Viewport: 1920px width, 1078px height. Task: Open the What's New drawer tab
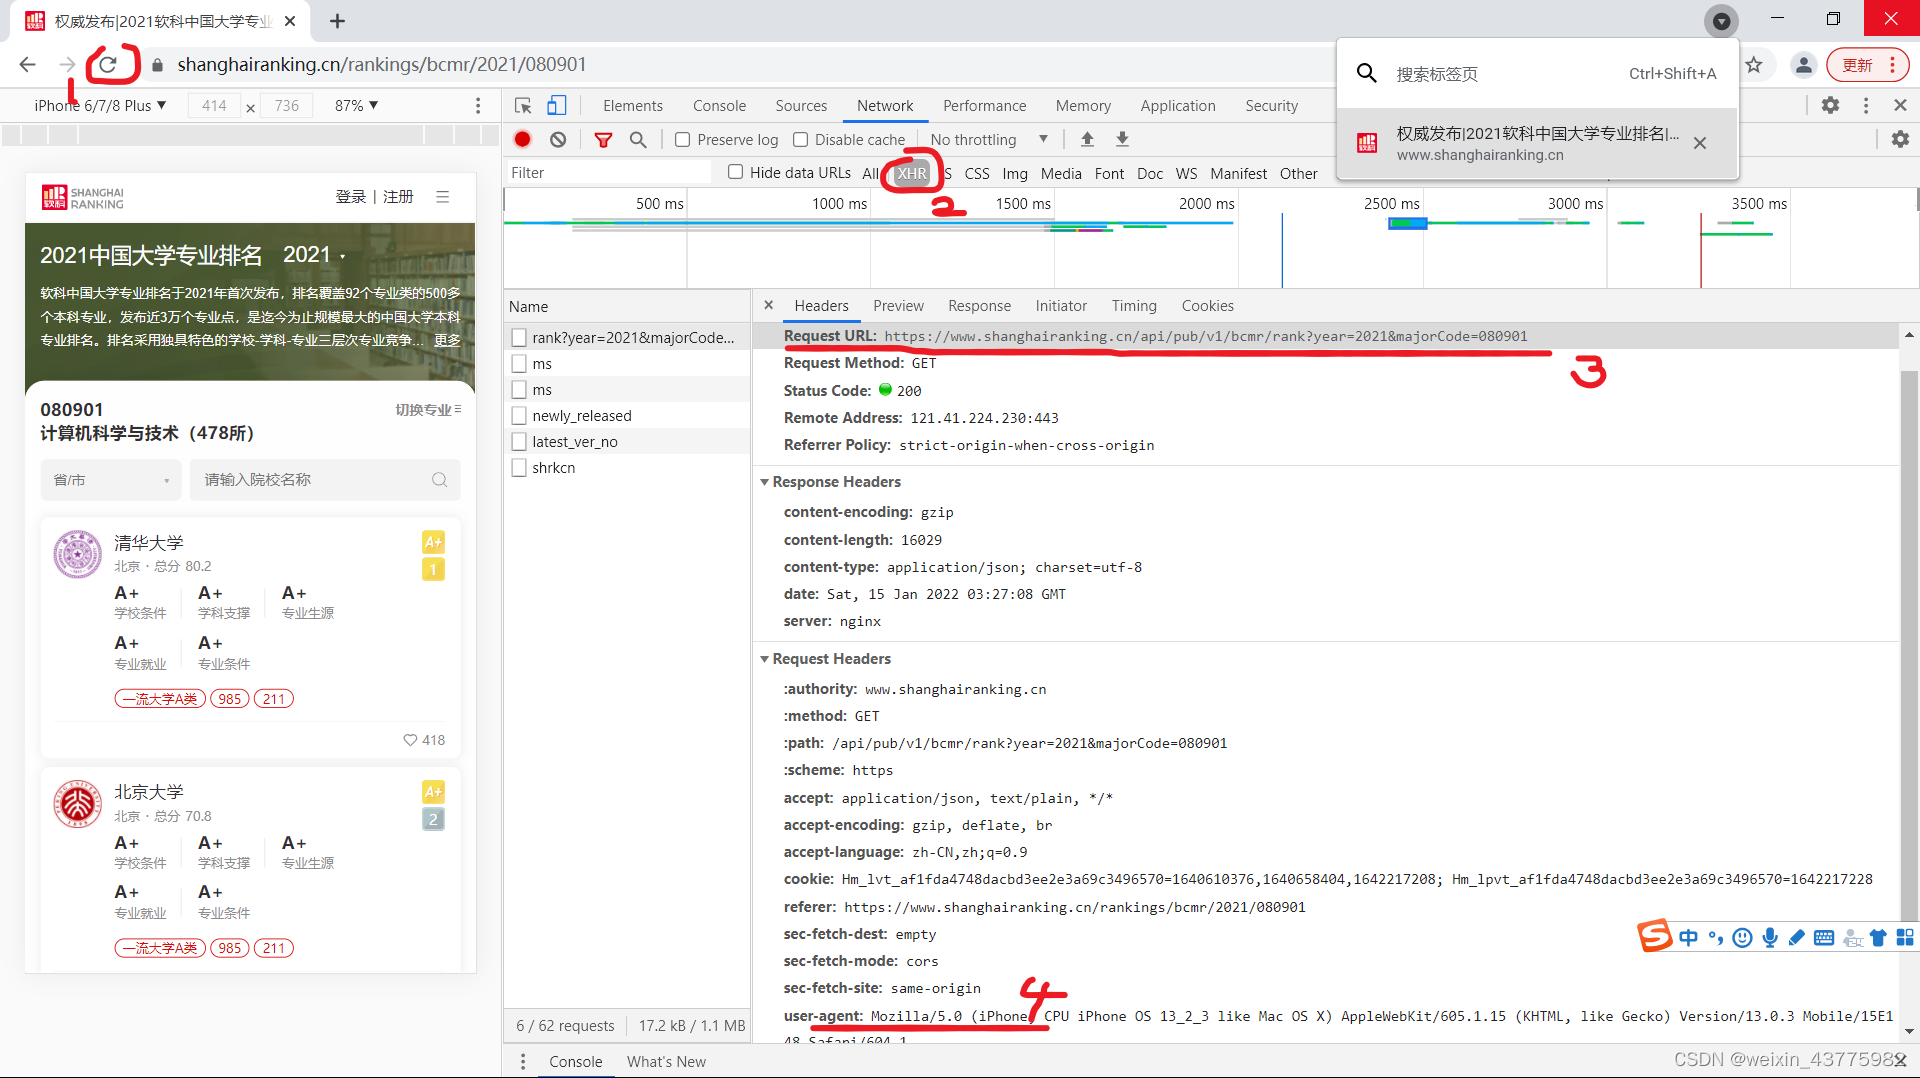(x=666, y=1062)
